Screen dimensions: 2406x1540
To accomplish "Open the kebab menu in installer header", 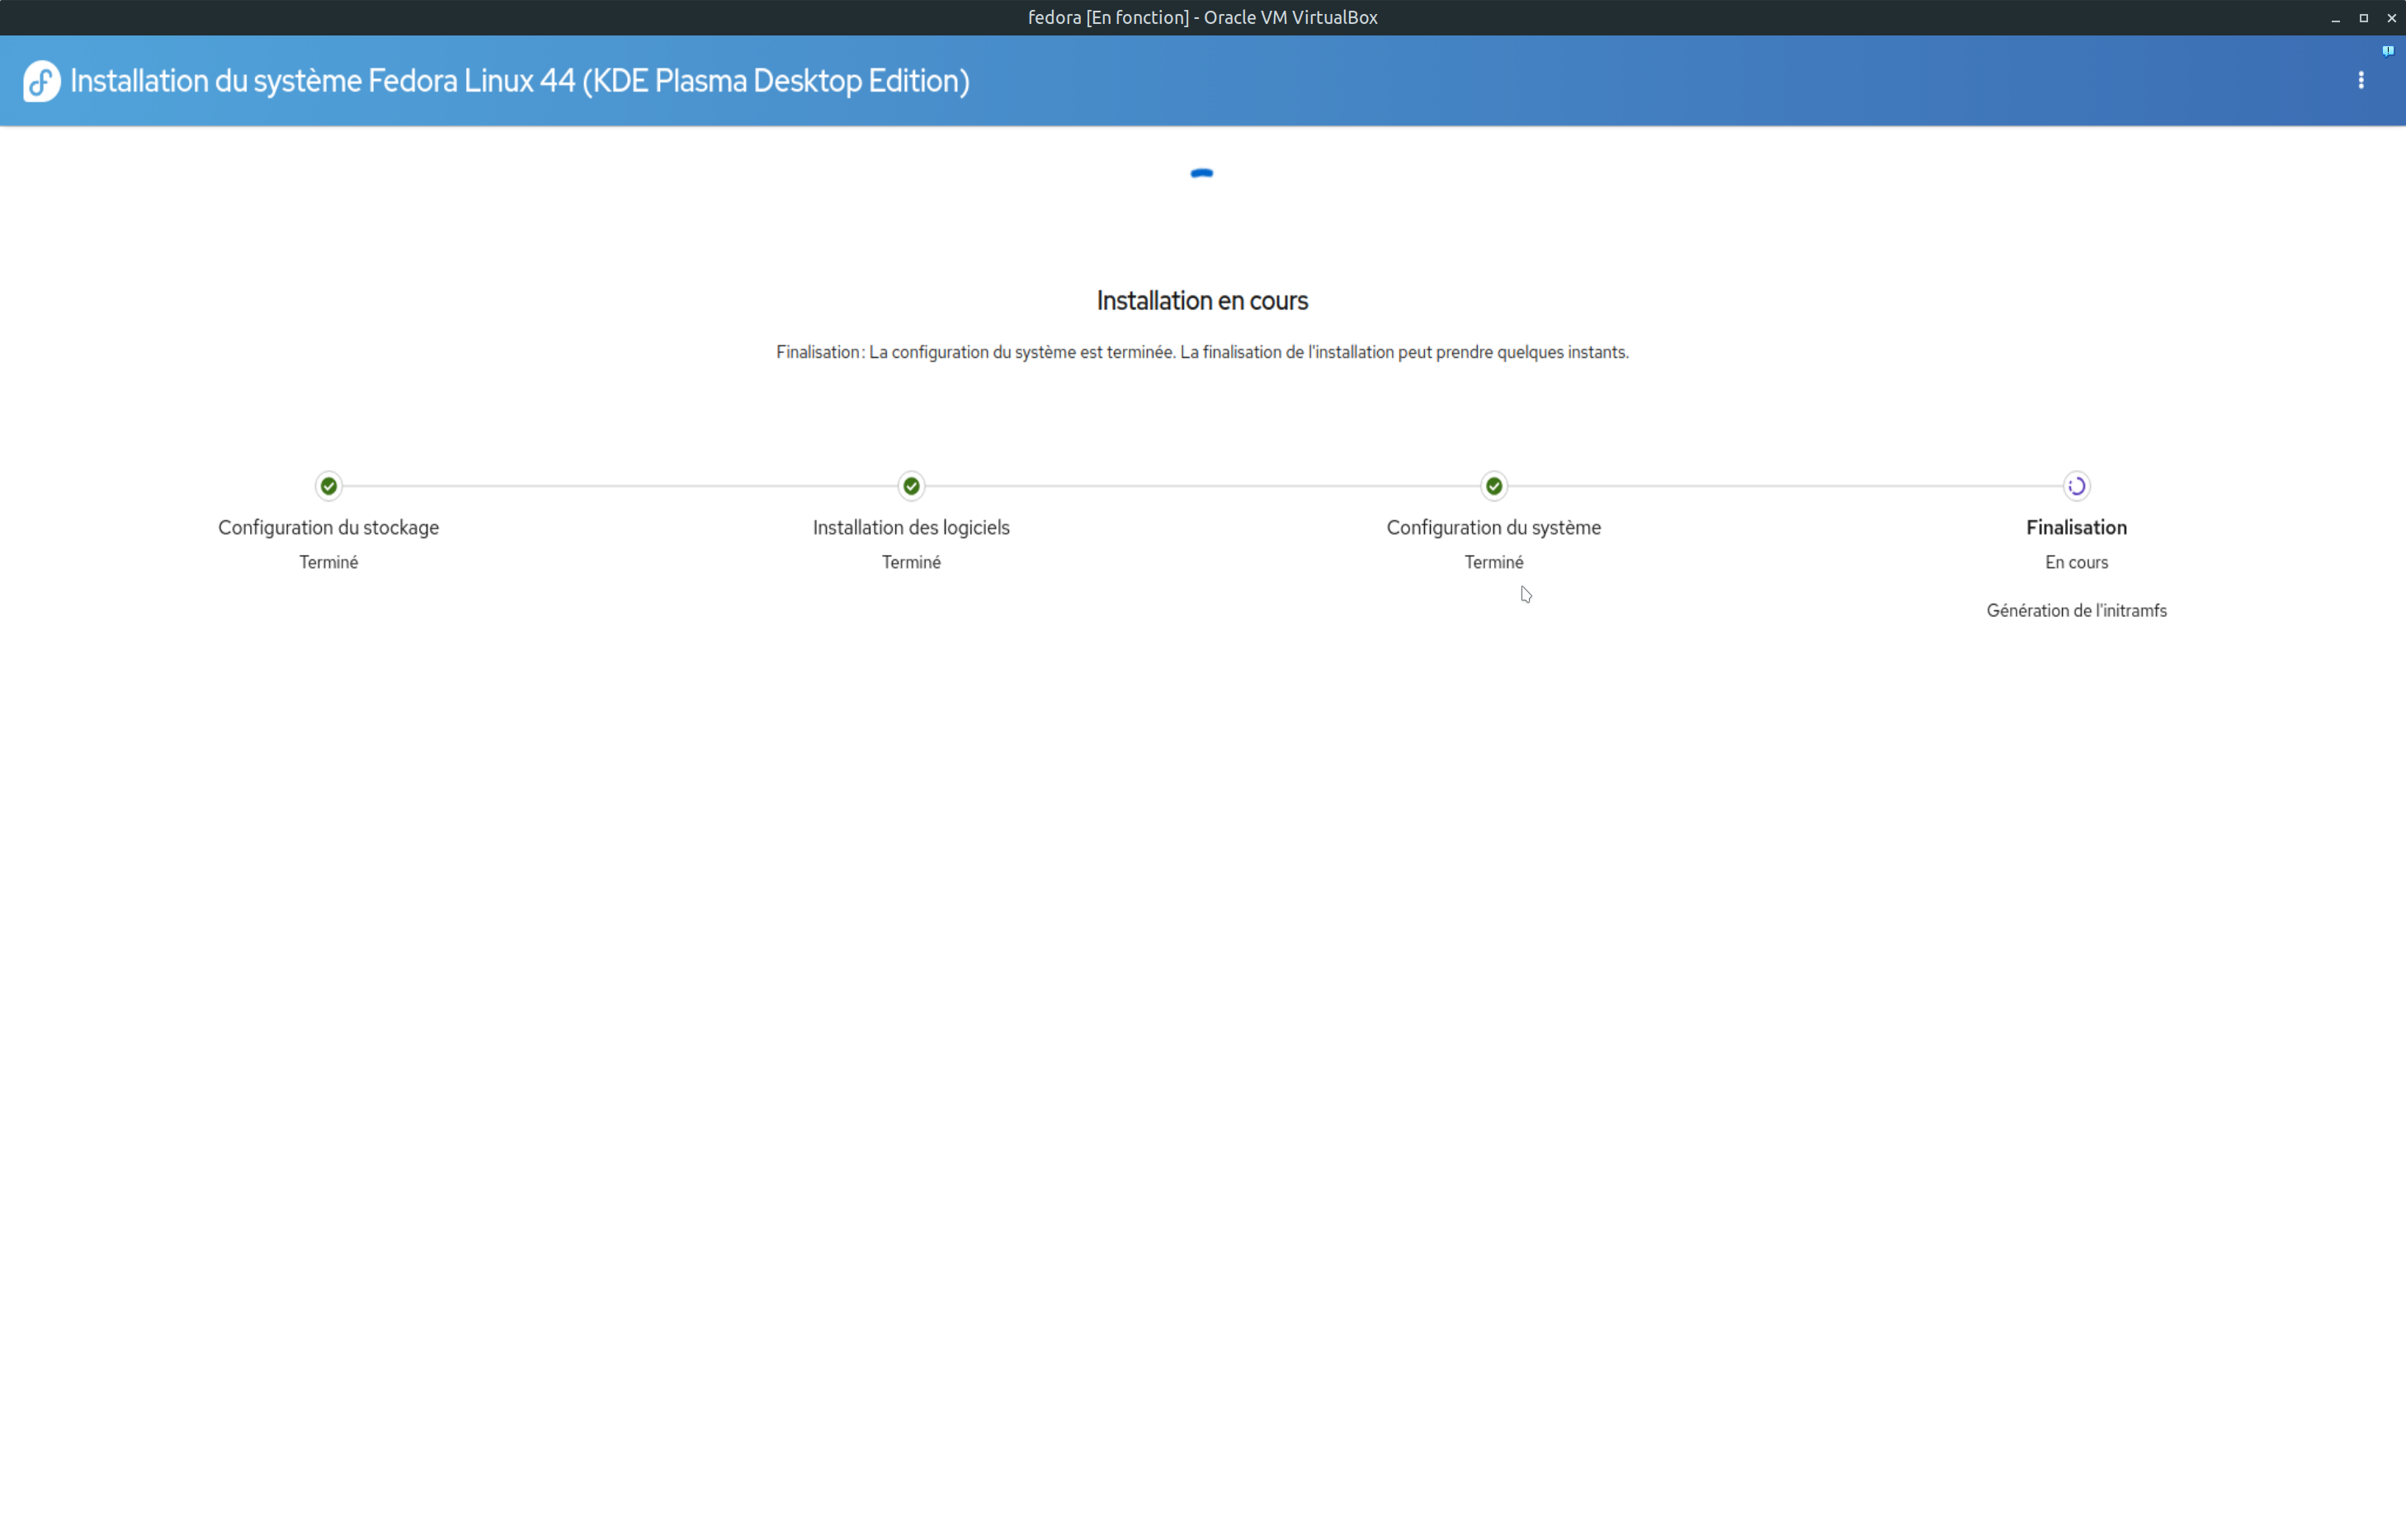I will (x=2361, y=80).
